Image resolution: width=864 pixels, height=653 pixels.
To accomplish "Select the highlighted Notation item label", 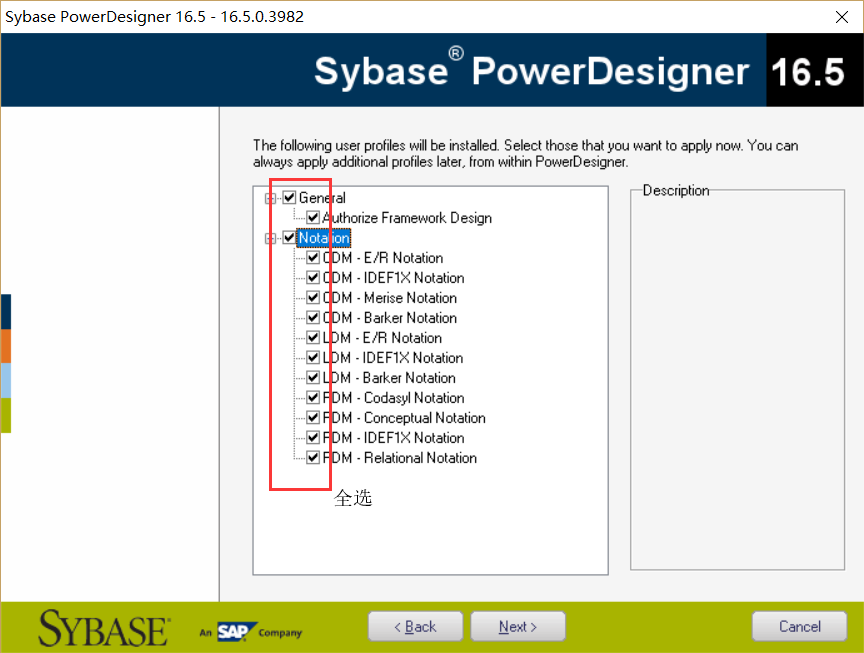I will [x=323, y=238].
